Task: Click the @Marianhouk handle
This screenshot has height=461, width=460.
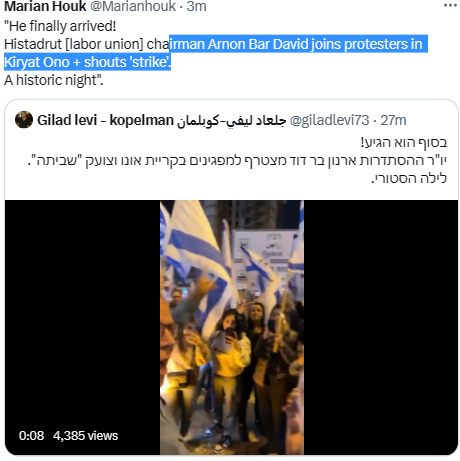Action: click(x=133, y=6)
